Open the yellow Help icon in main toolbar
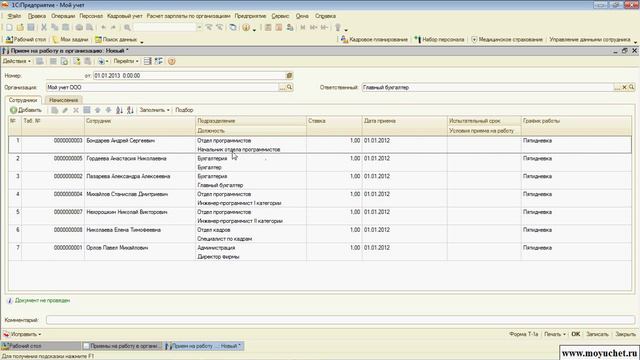This screenshot has height=360, width=640. [x=246, y=27]
